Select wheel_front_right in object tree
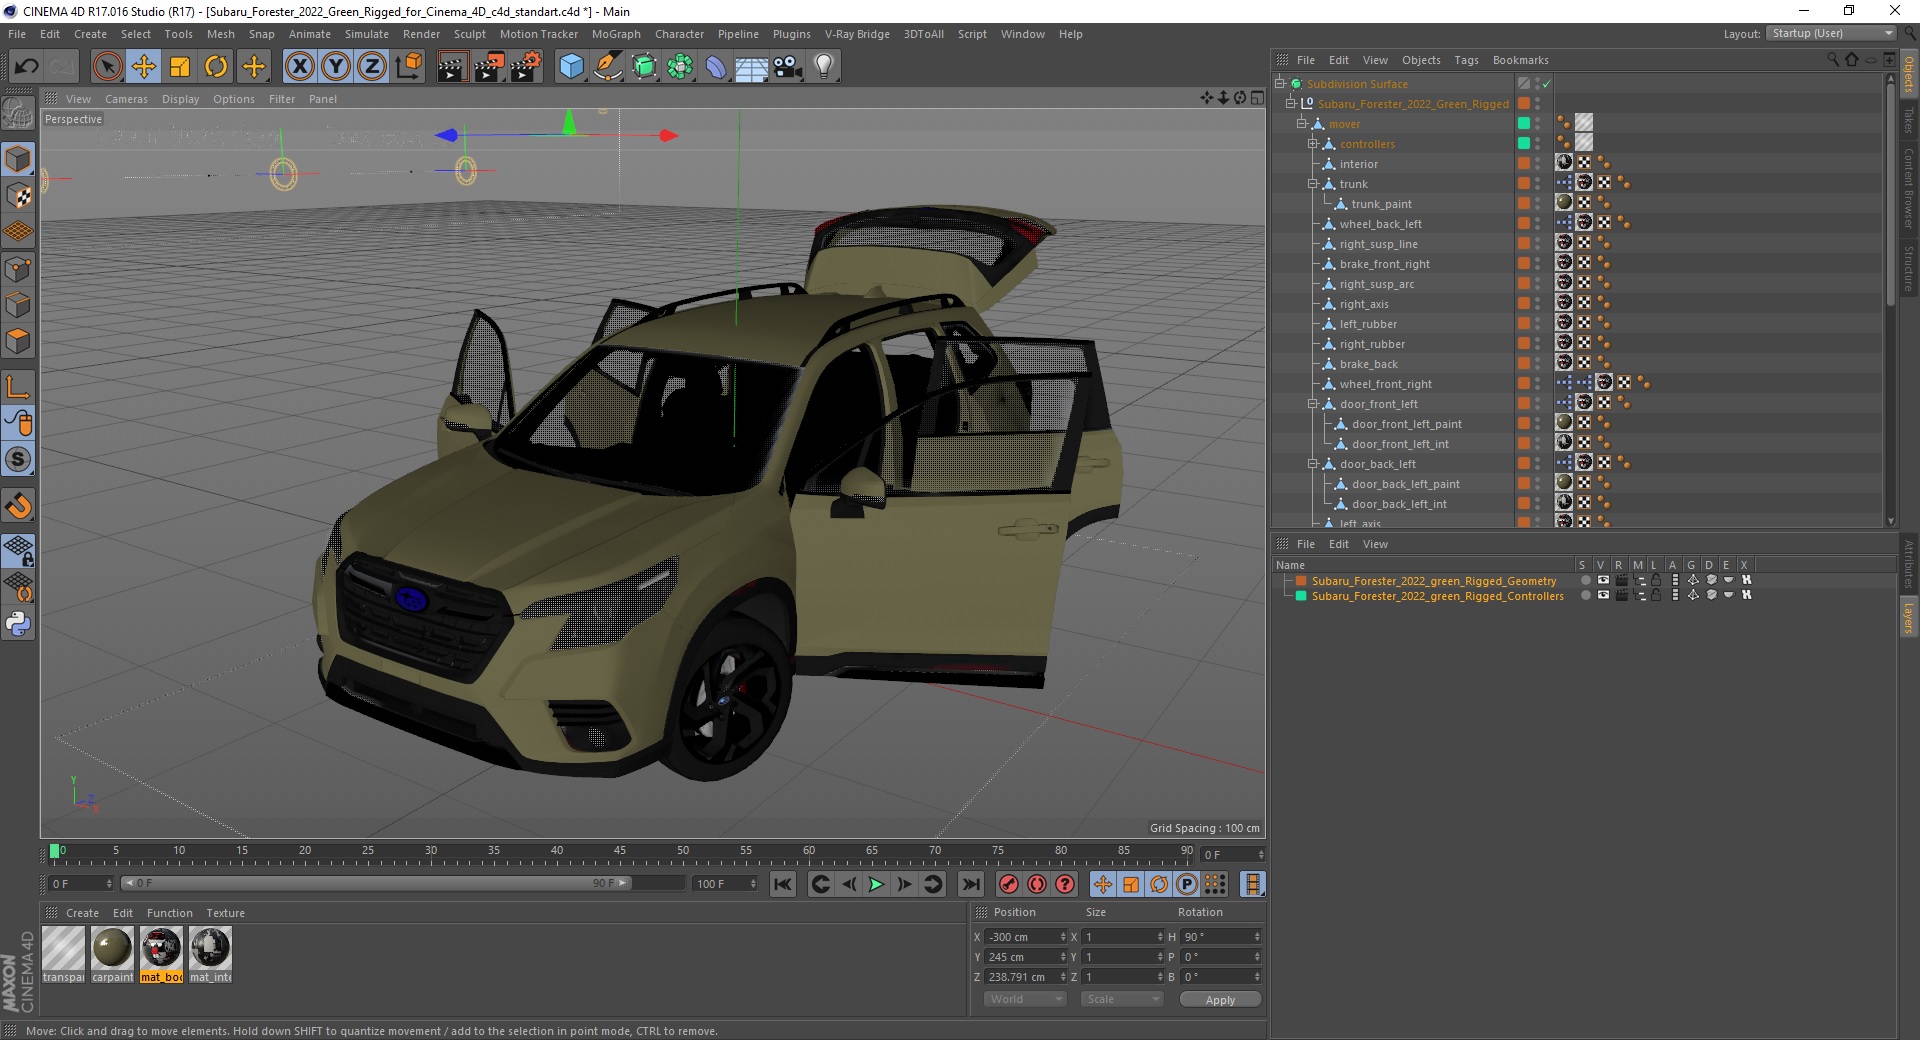 coord(1385,384)
